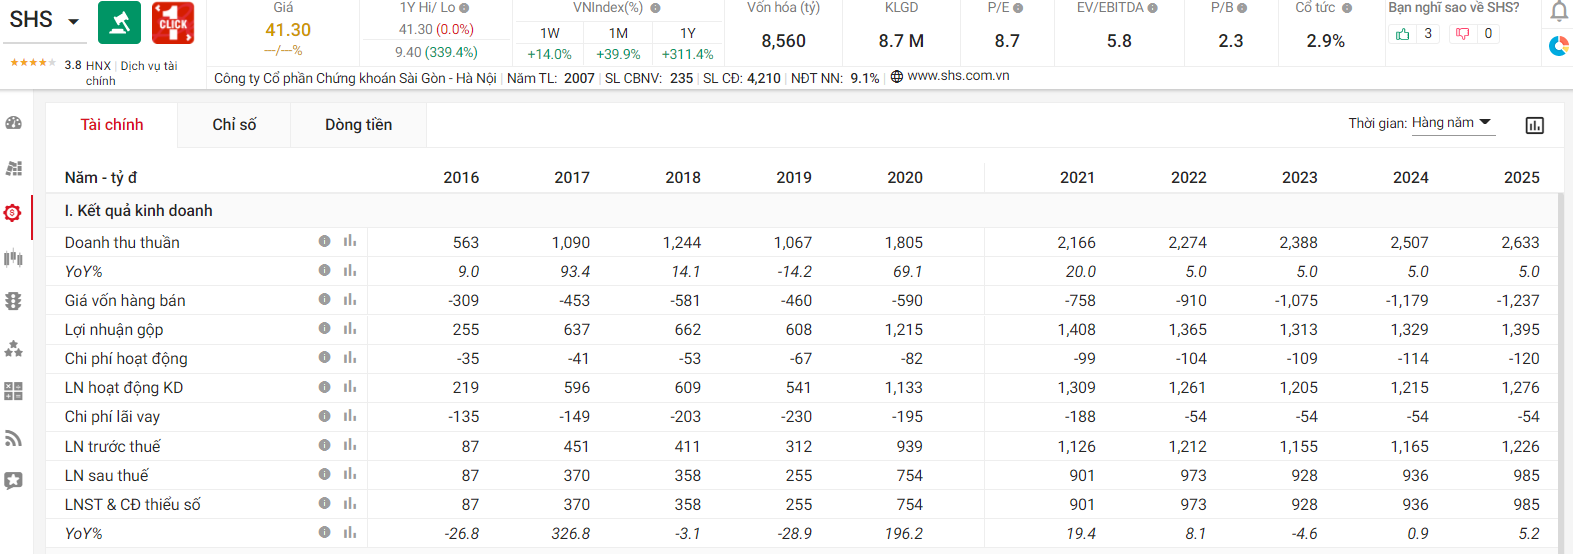The height and width of the screenshot is (554, 1573).
Task: Expand the SHS ticker dropdown
Action: coord(74,21)
